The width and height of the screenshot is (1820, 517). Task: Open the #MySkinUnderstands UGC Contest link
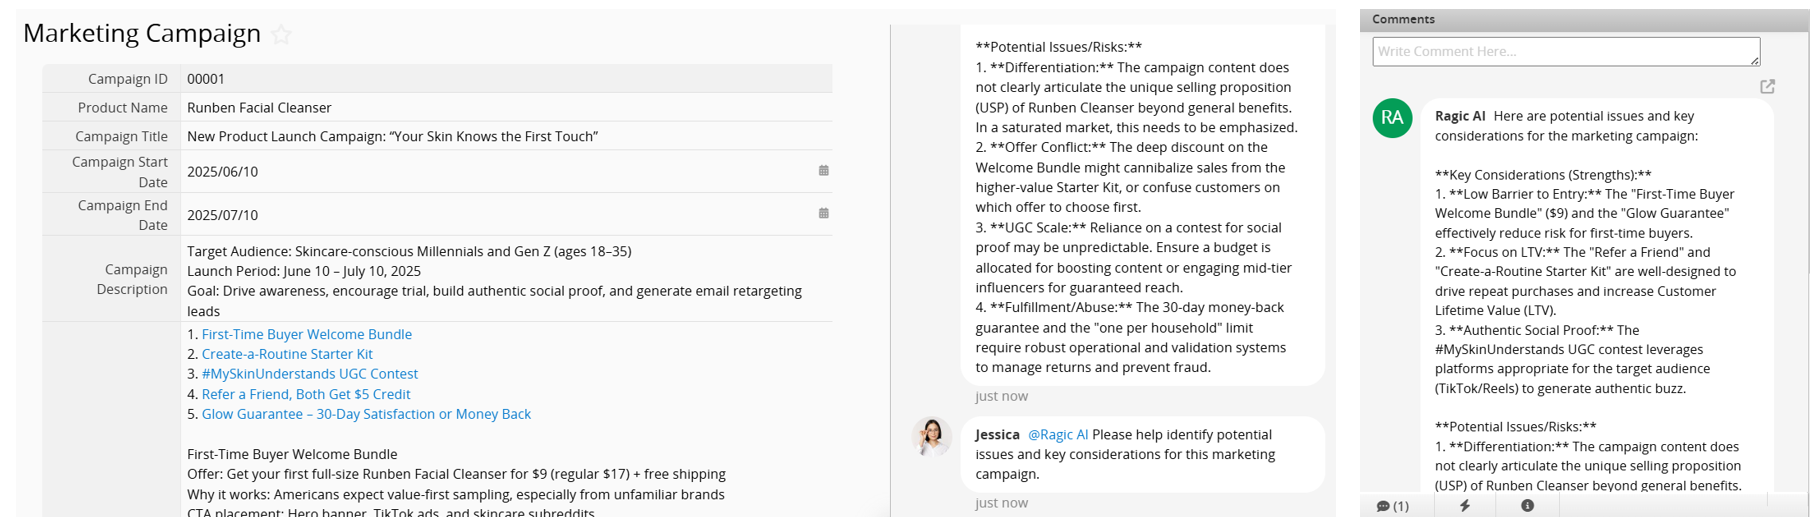tap(309, 374)
